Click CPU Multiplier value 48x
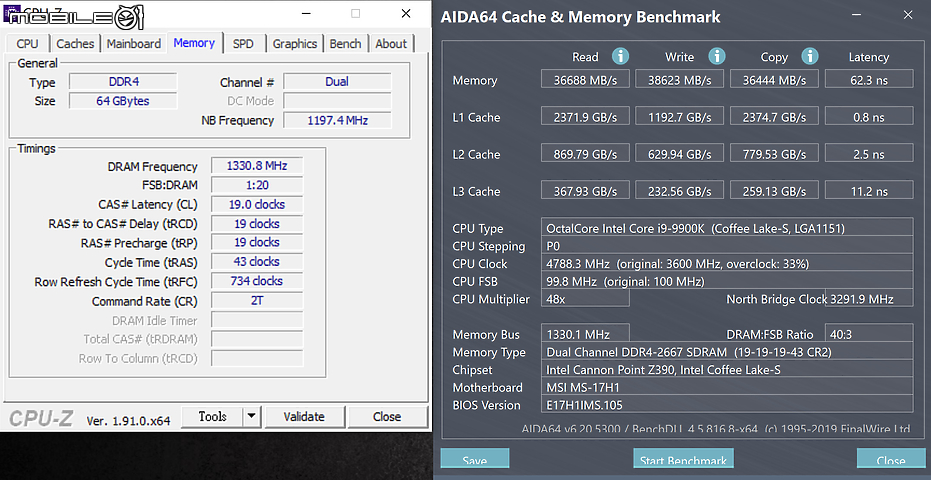Viewport: 931px width, 480px height. click(x=585, y=299)
